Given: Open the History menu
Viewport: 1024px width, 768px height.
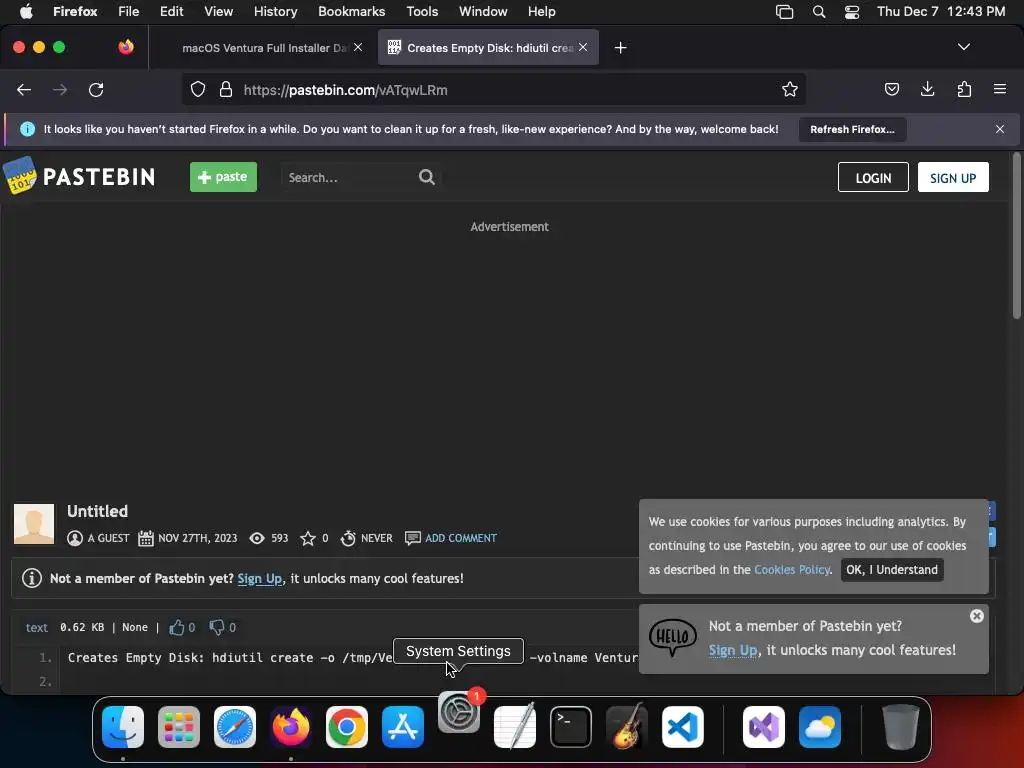Looking at the screenshot, I should pyautogui.click(x=275, y=12).
